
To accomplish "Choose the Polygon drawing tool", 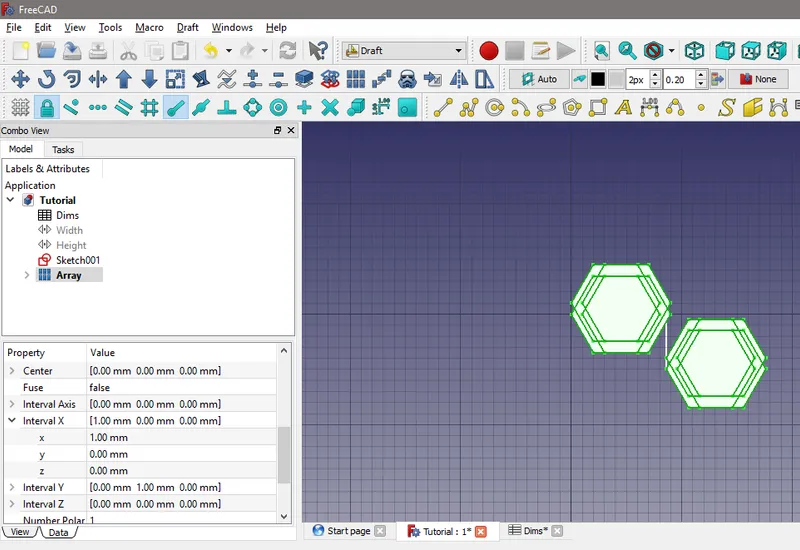I will tap(571, 107).
